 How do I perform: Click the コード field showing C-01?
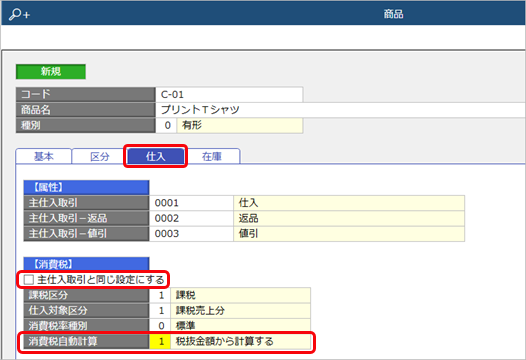click(x=229, y=94)
